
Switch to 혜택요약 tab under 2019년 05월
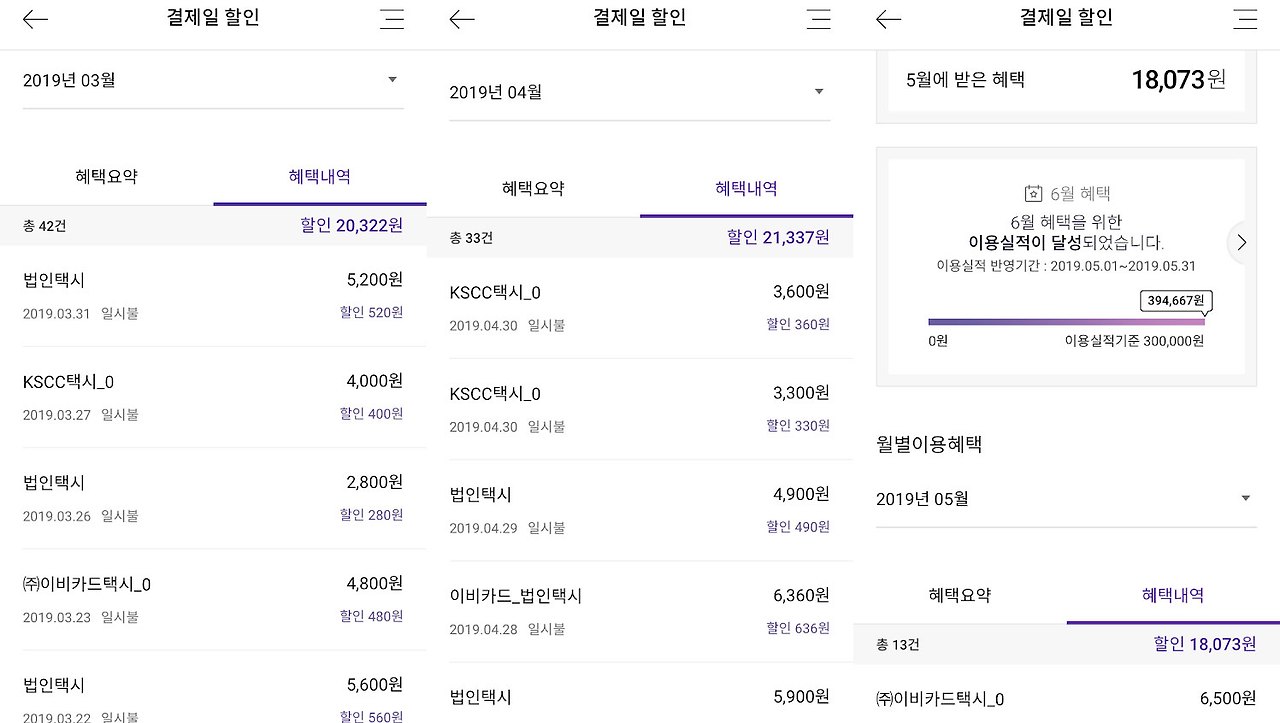(960, 595)
